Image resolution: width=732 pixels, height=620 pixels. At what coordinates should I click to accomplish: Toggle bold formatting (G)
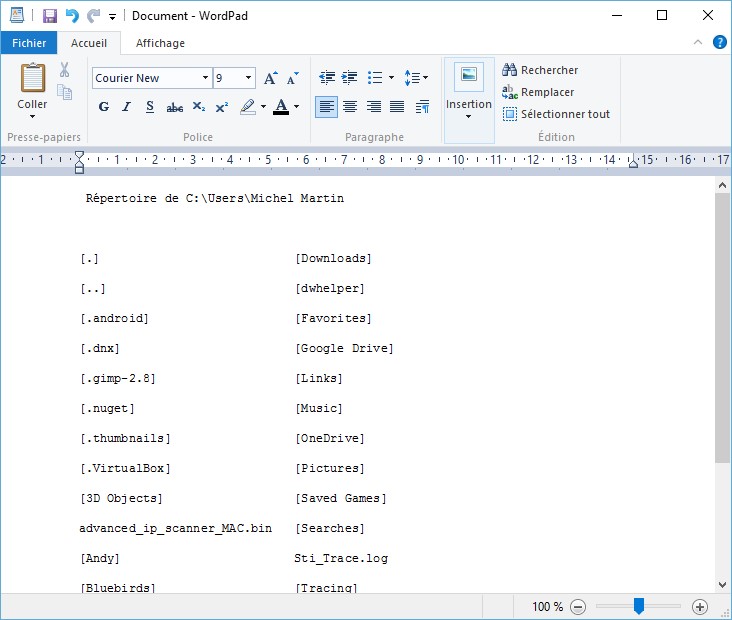(104, 107)
